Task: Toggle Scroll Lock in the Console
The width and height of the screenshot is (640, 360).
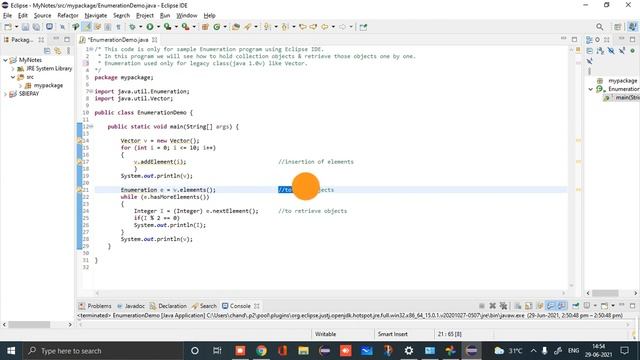Action: (x=529, y=306)
